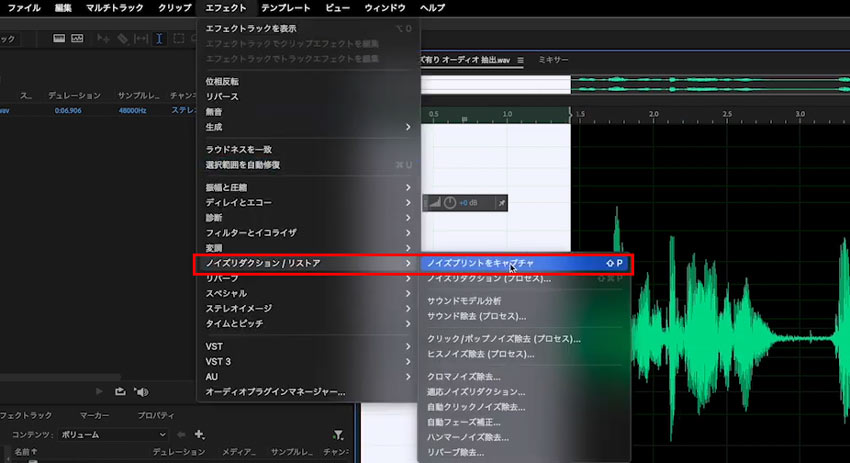Click the preview Play button in Files panel

[x=99, y=391]
